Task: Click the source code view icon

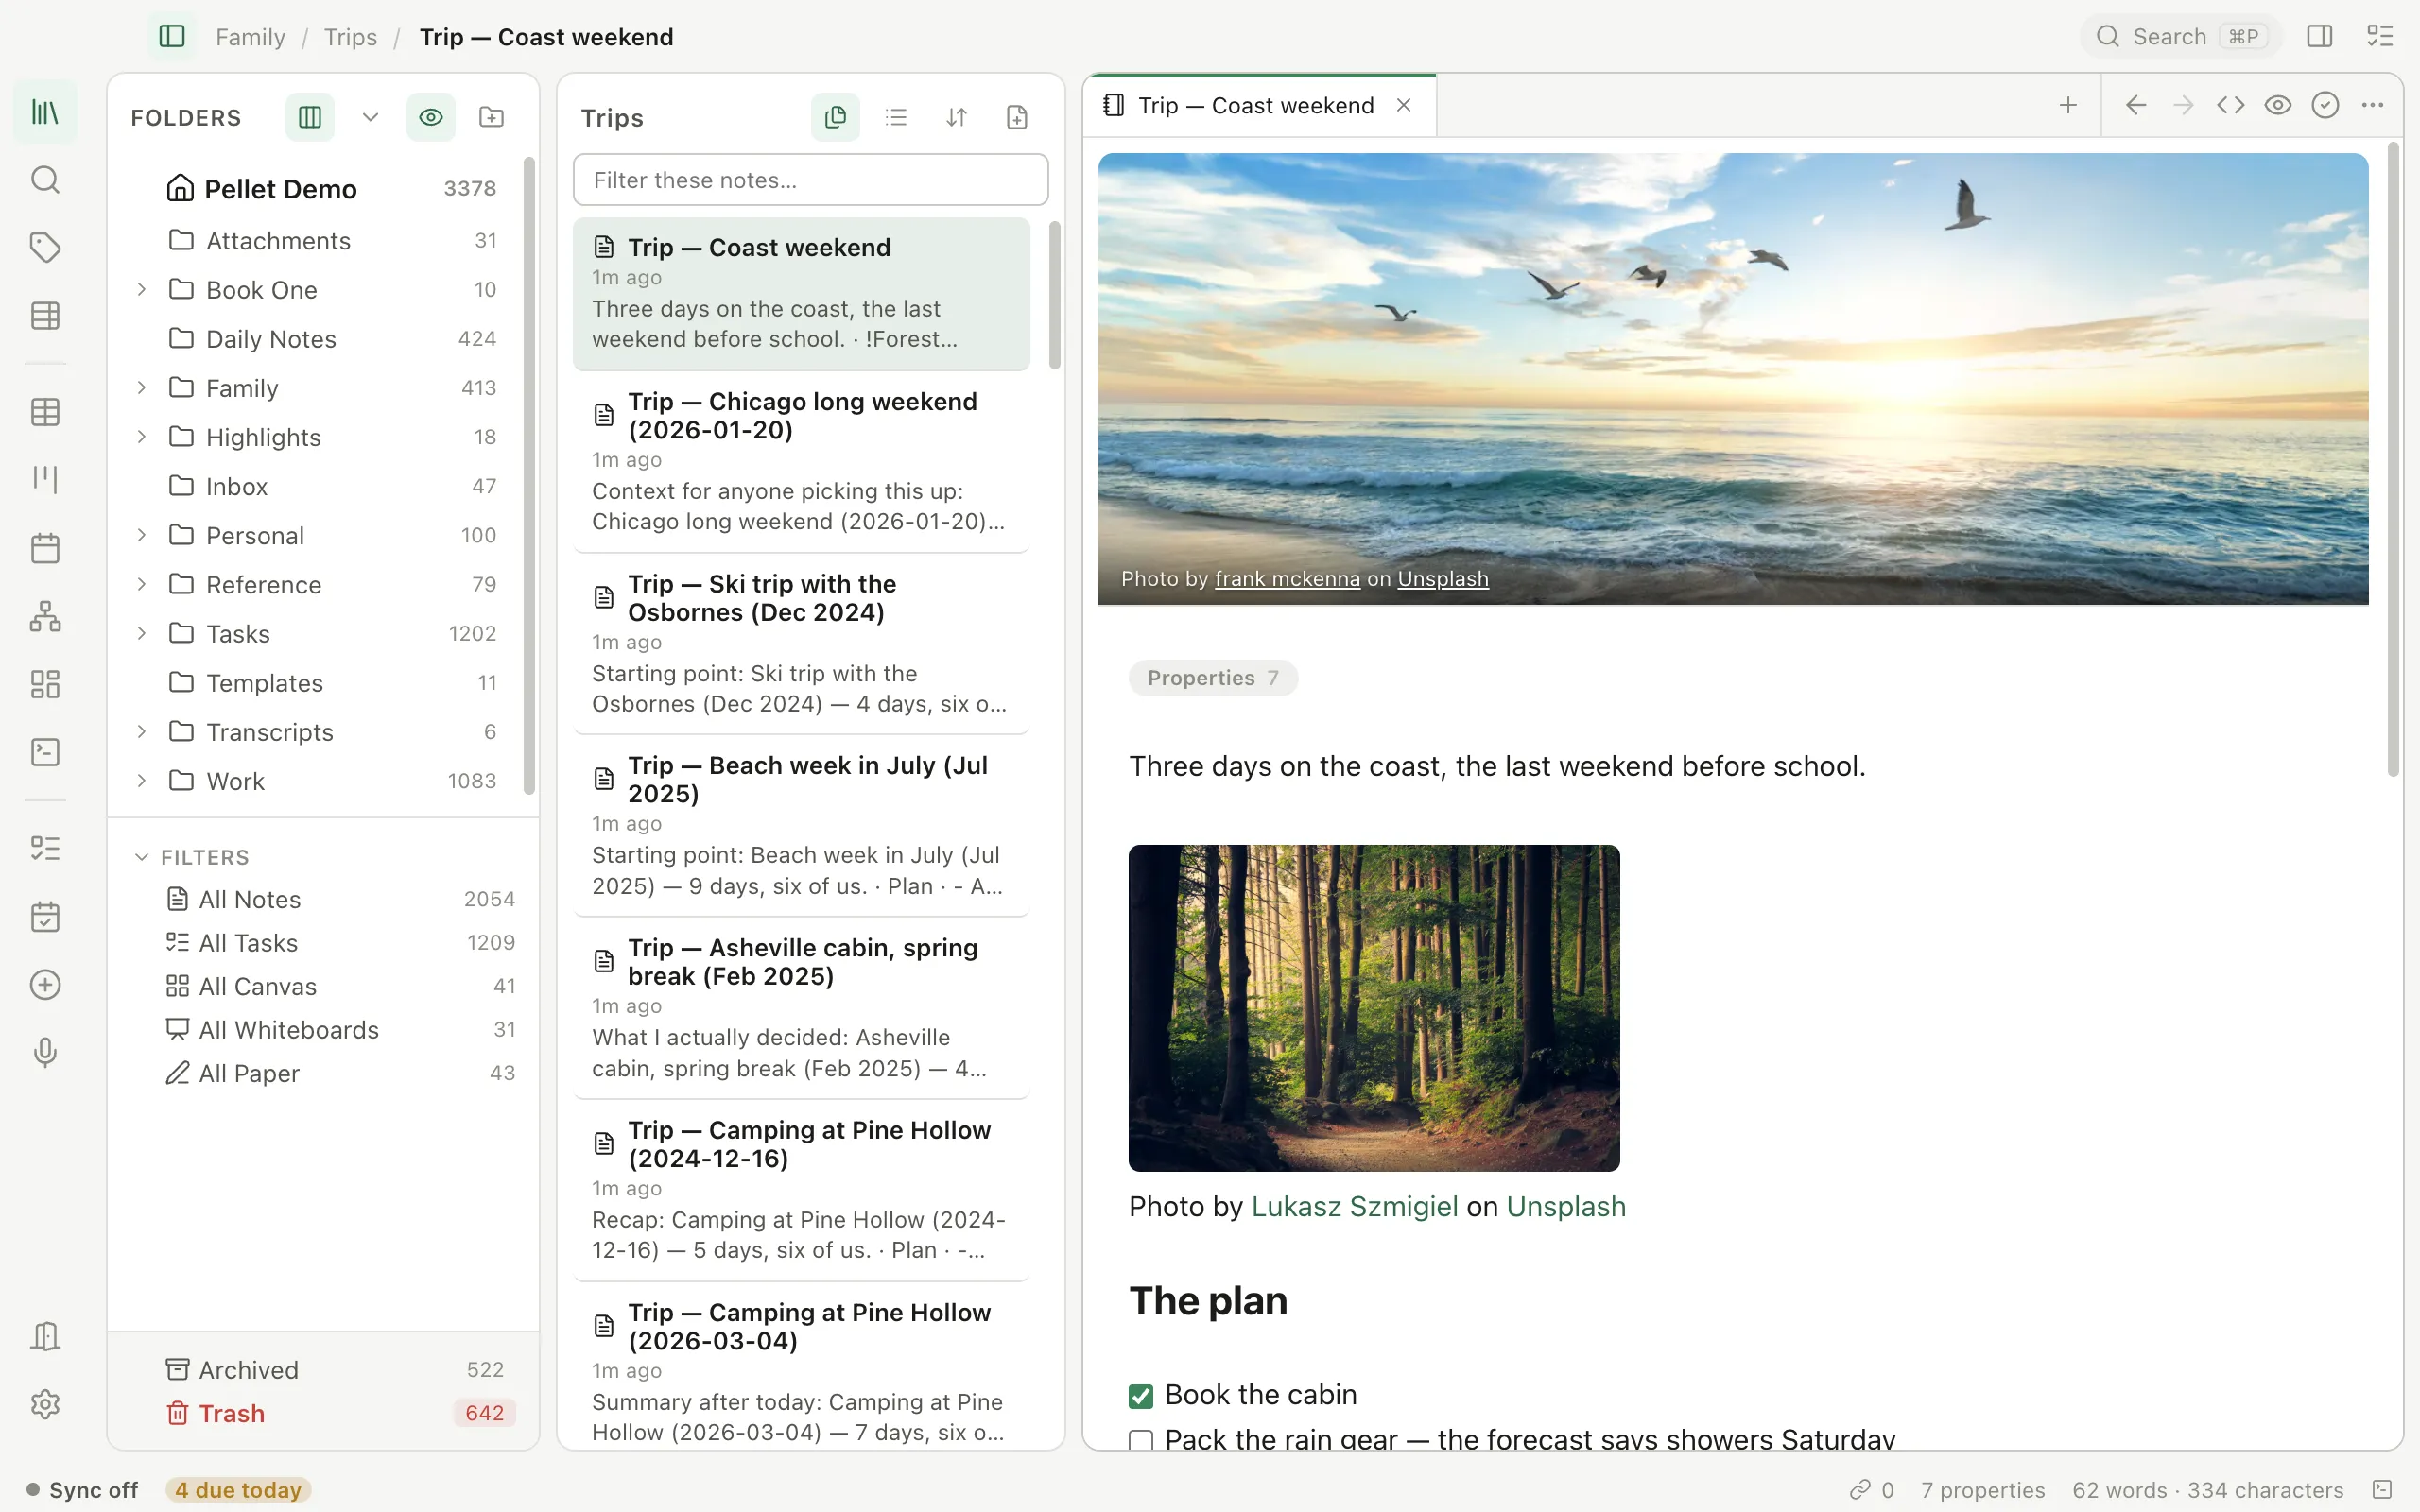Action: [2230, 105]
